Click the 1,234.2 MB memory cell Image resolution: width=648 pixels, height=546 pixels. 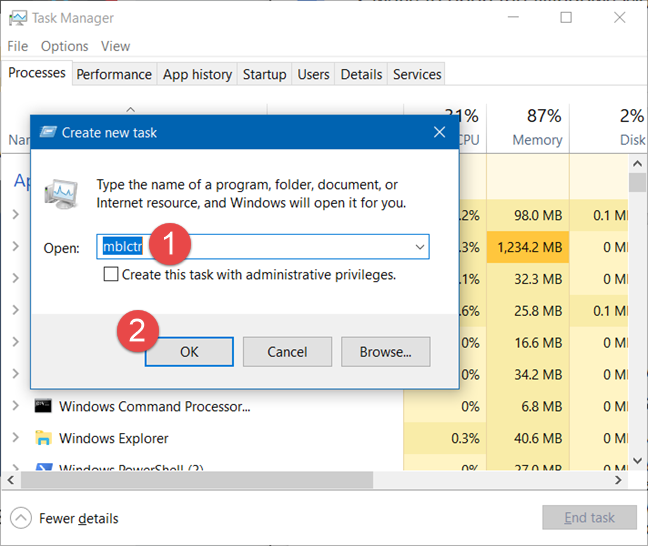(x=528, y=247)
